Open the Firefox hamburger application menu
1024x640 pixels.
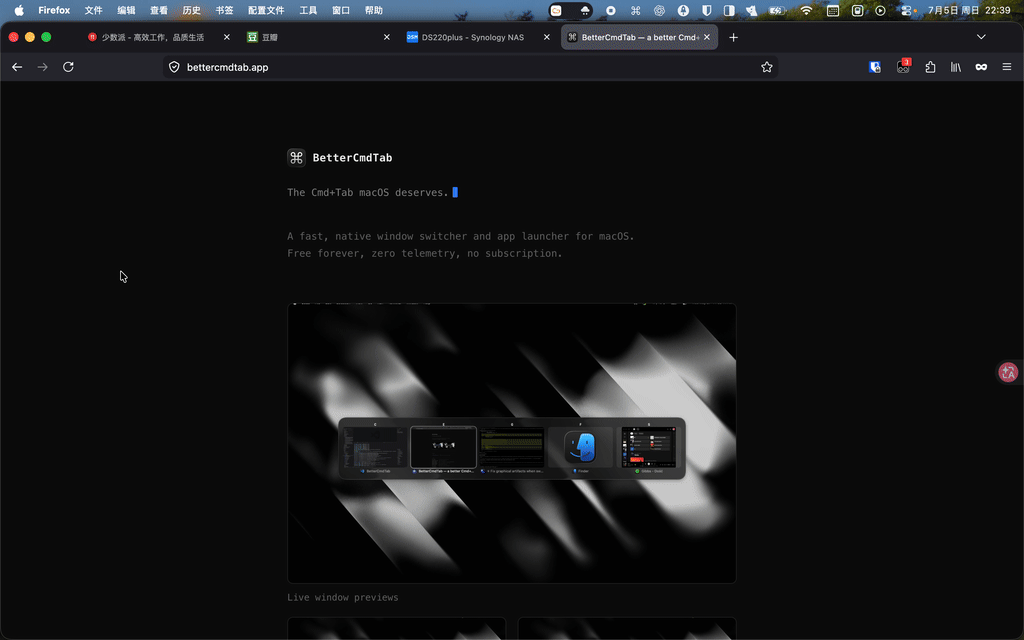tap(1006, 67)
